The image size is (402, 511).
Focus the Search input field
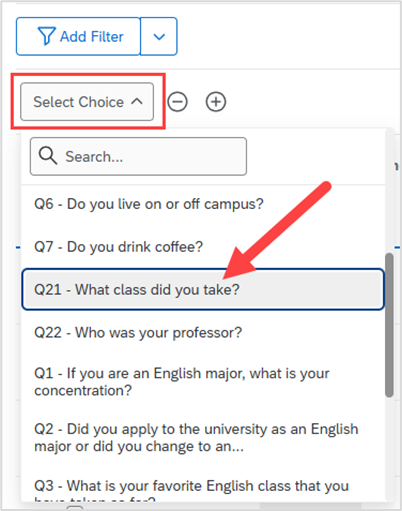(138, 156)
